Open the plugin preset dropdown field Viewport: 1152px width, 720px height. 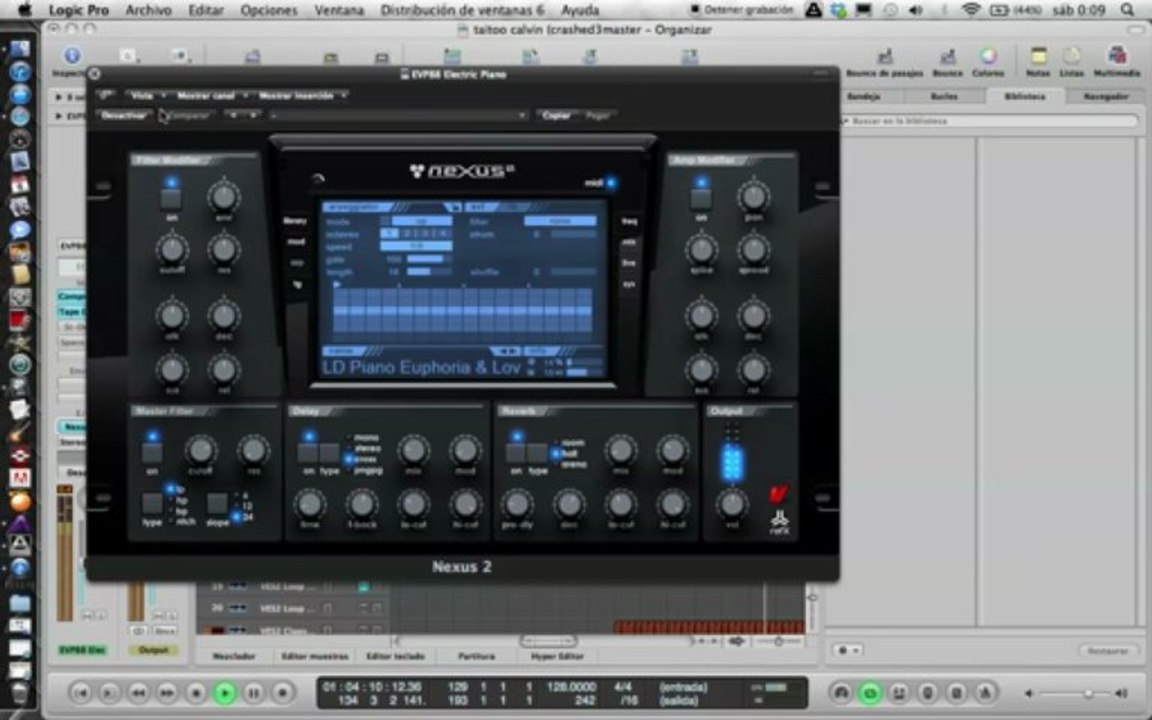(x=397, y=115)
